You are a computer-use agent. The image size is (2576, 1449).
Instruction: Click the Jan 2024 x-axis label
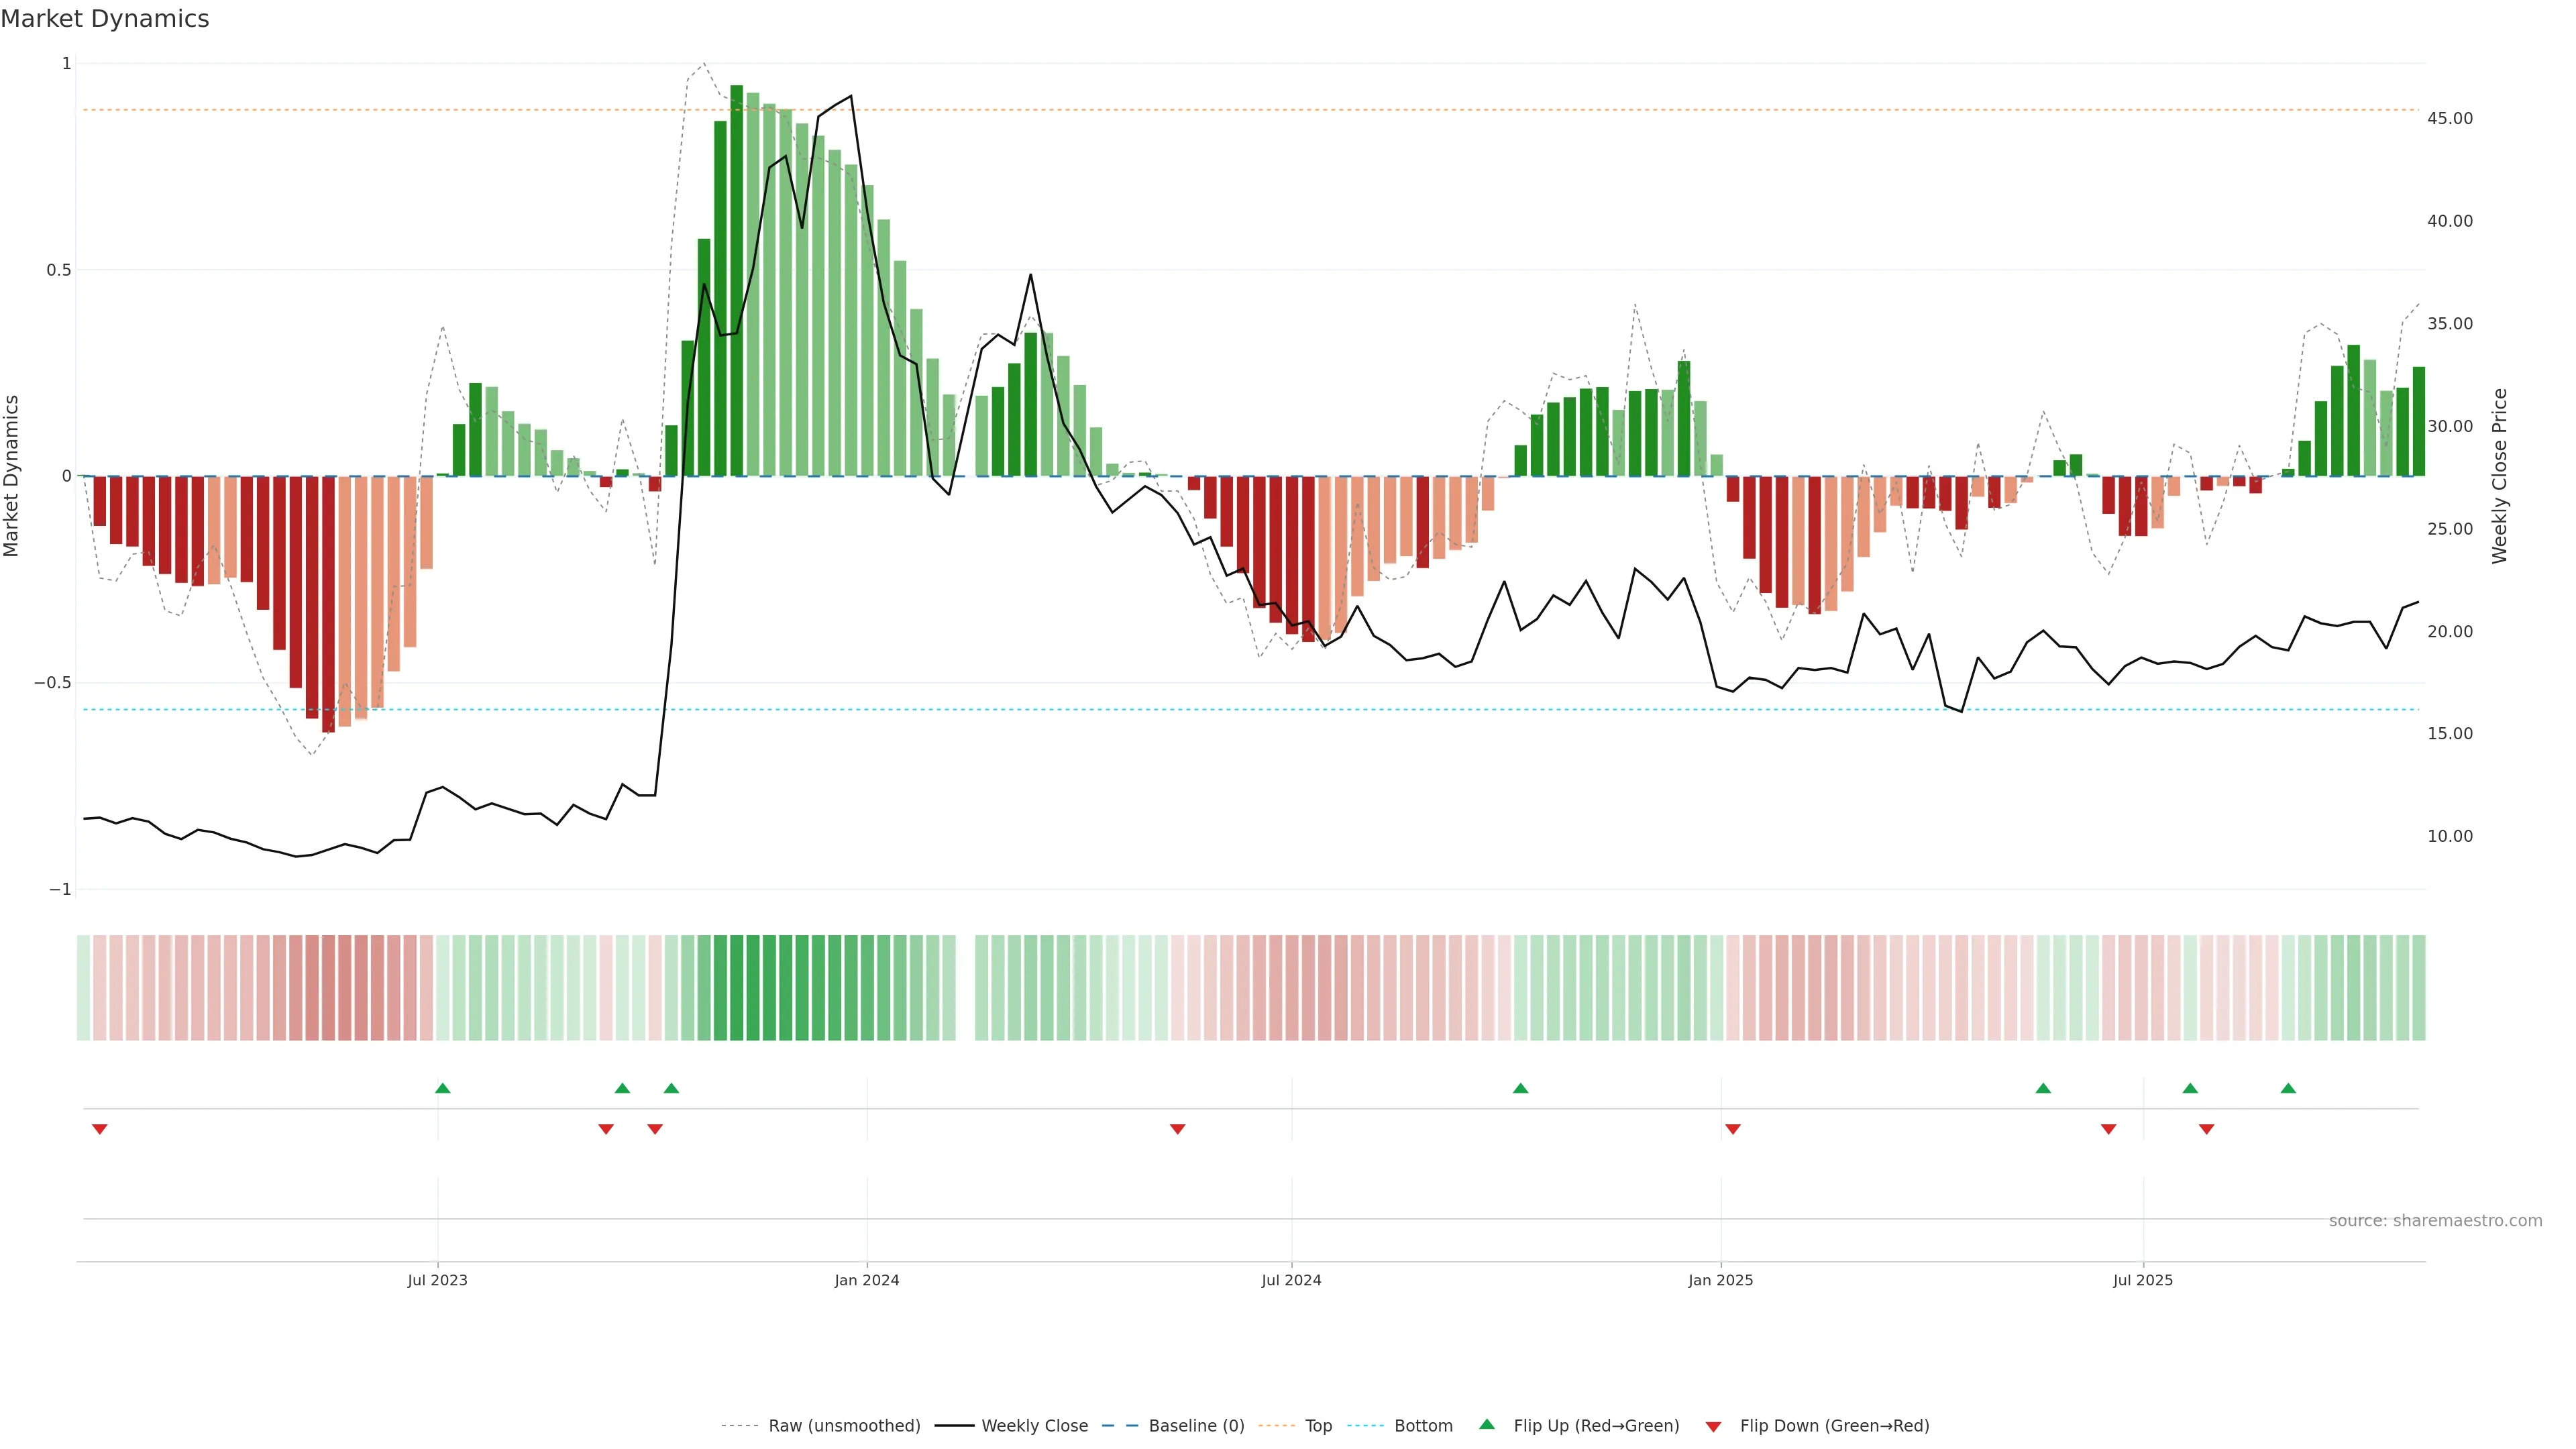pyautogui.click(x=867, y=1280)
